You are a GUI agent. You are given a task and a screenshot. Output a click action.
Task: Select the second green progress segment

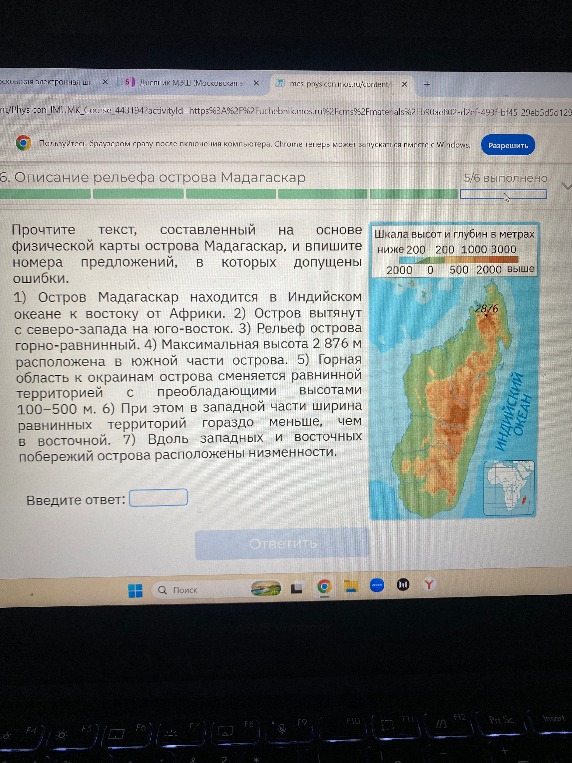[x=138, y=194]
